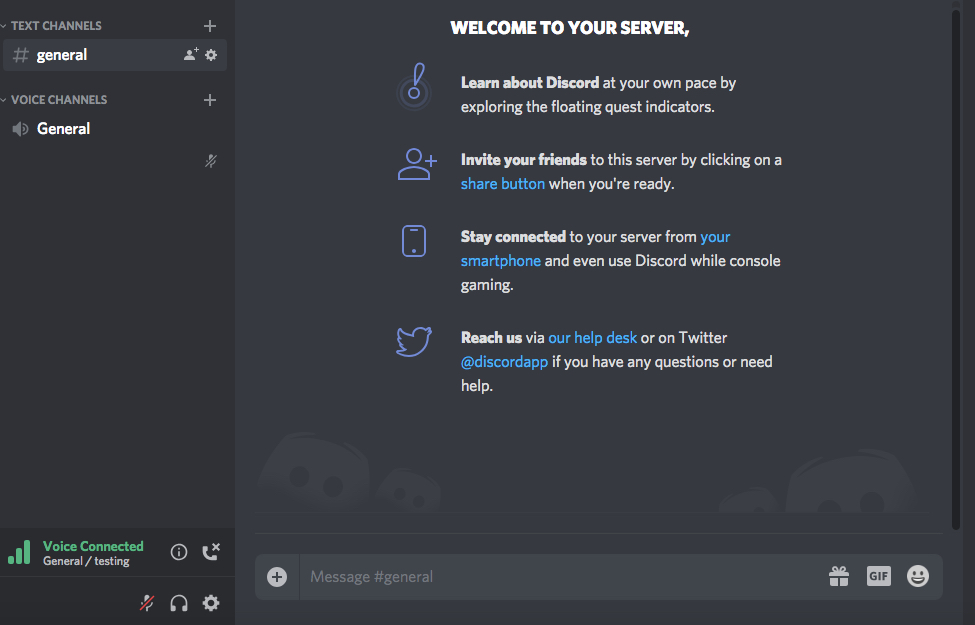Disconnect from the voice call

(211, 551)
